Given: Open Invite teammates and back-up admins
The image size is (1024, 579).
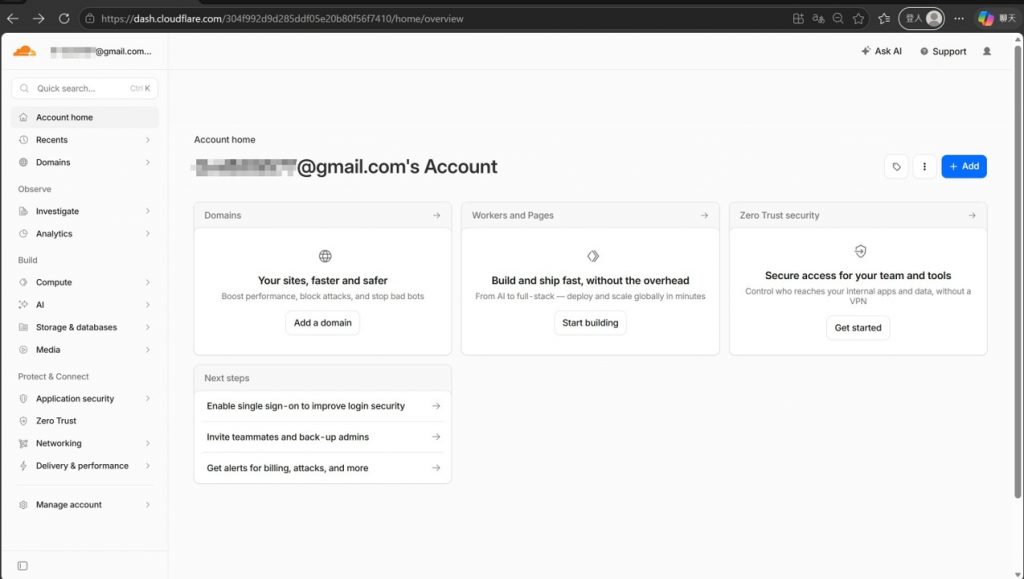Looking at the screenshot, I should click(323, 437).
